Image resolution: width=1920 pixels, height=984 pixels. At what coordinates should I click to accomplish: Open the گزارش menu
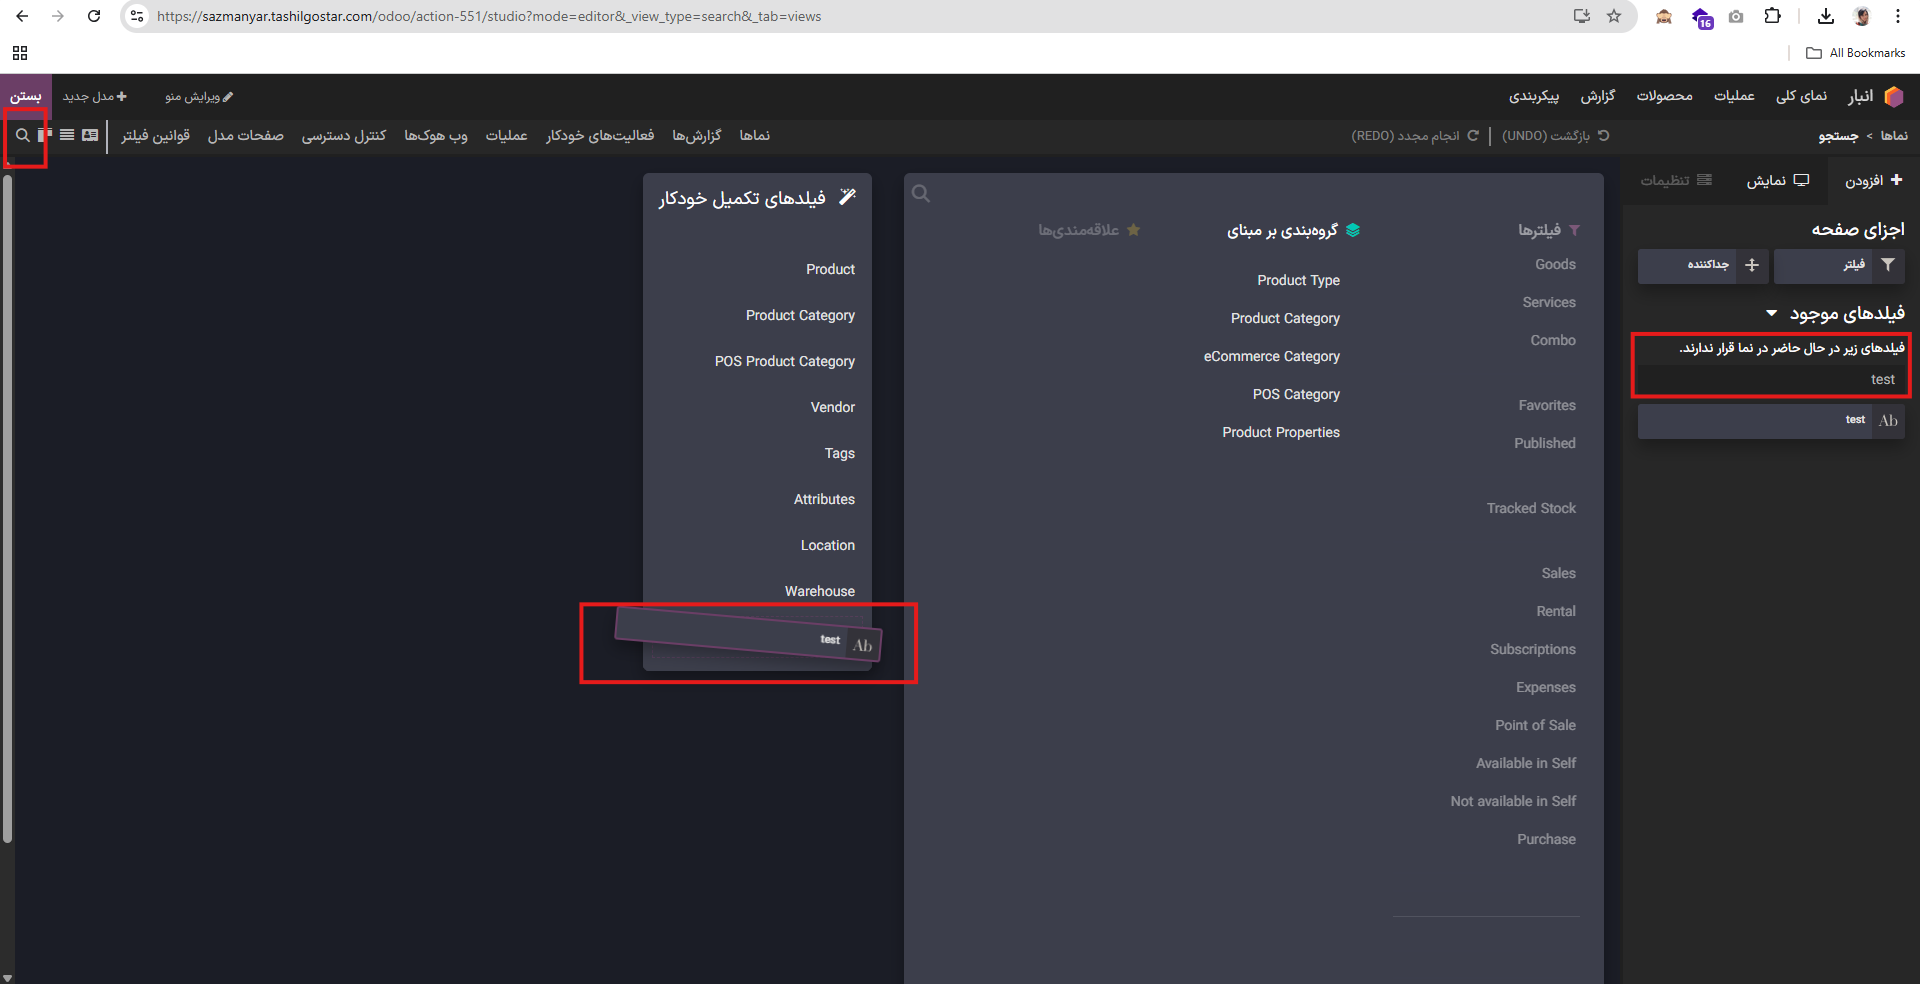(x=1597, y=96)
